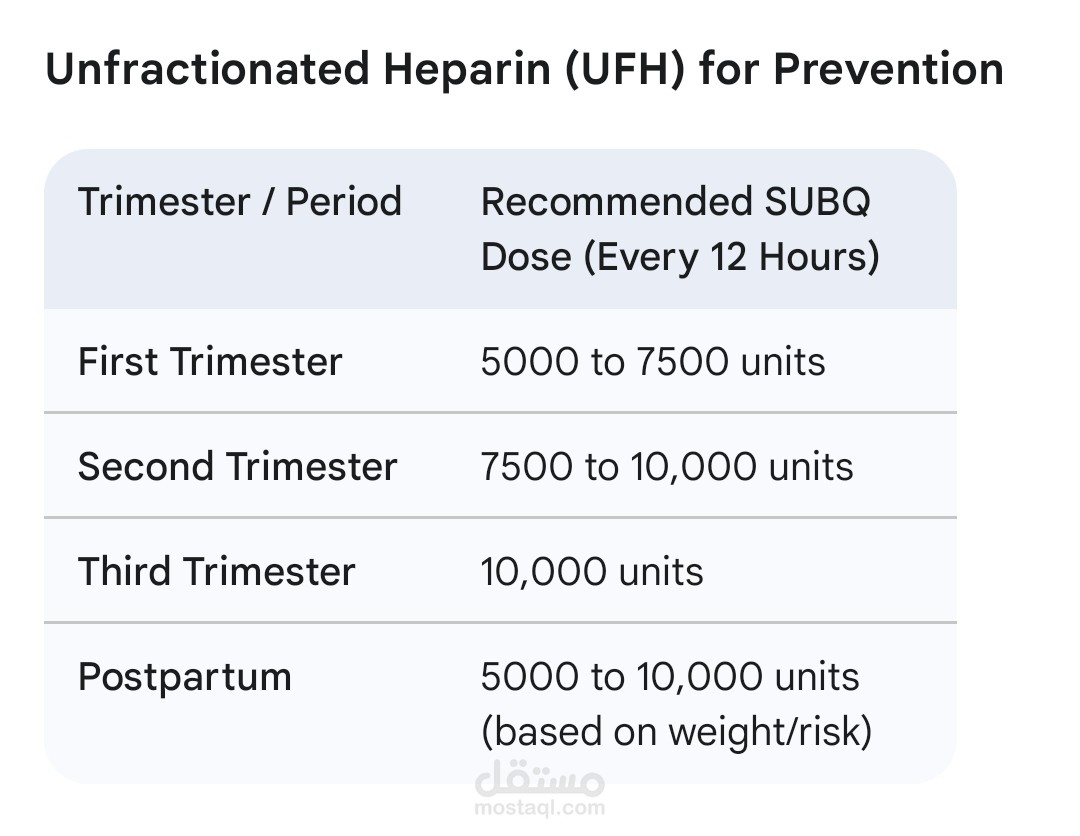The image size is (1080, 836).
Task: Click the word 'Period' in the column header
Action: click(x=344, y=202)
